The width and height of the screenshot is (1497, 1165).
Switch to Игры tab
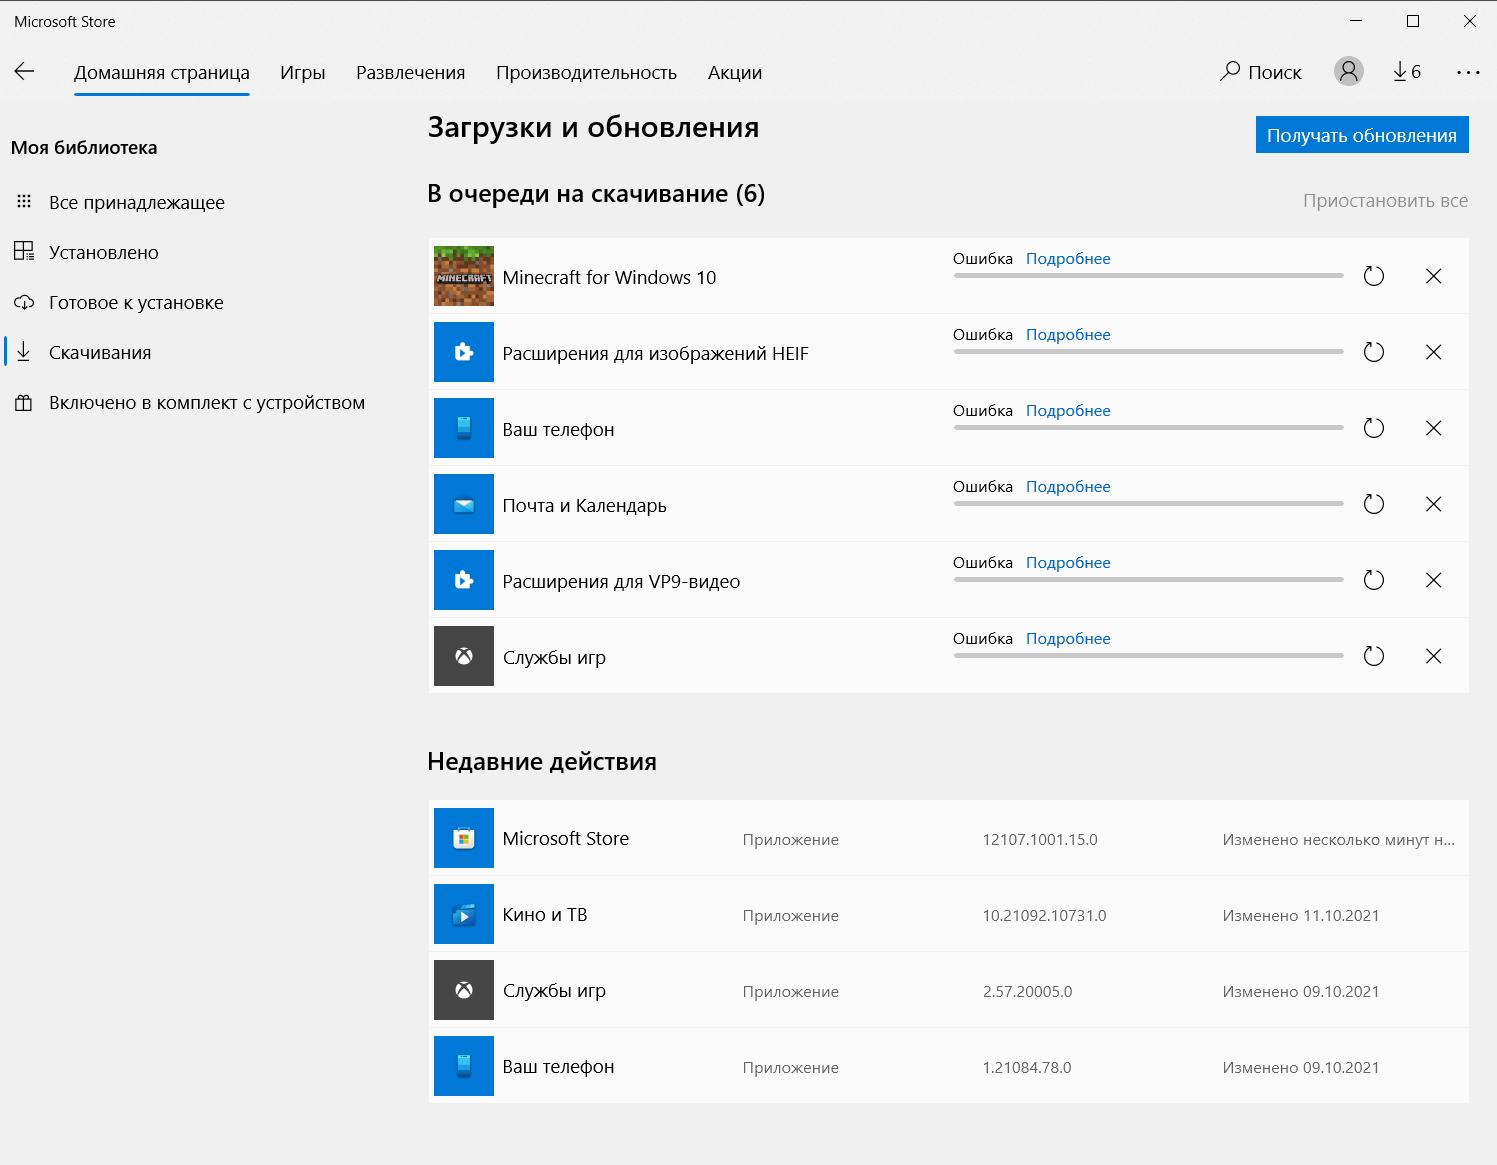[x=302, y=72]
